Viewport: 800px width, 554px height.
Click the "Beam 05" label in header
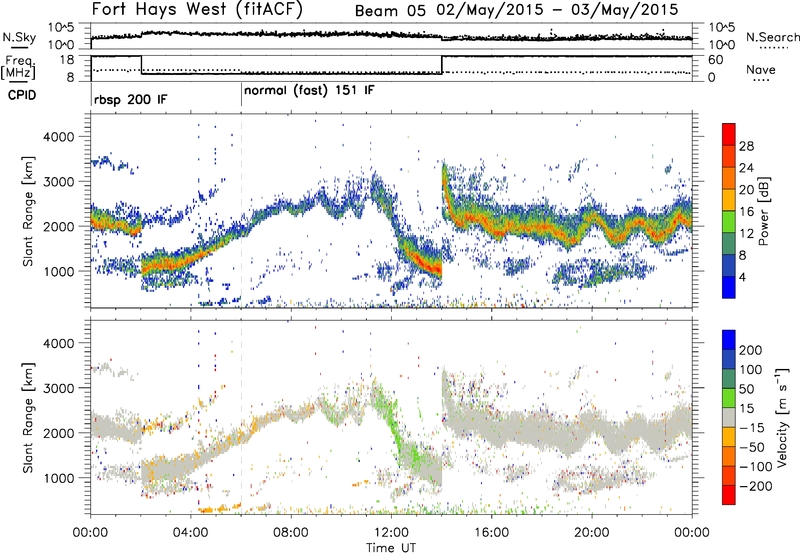click(390, 11)
